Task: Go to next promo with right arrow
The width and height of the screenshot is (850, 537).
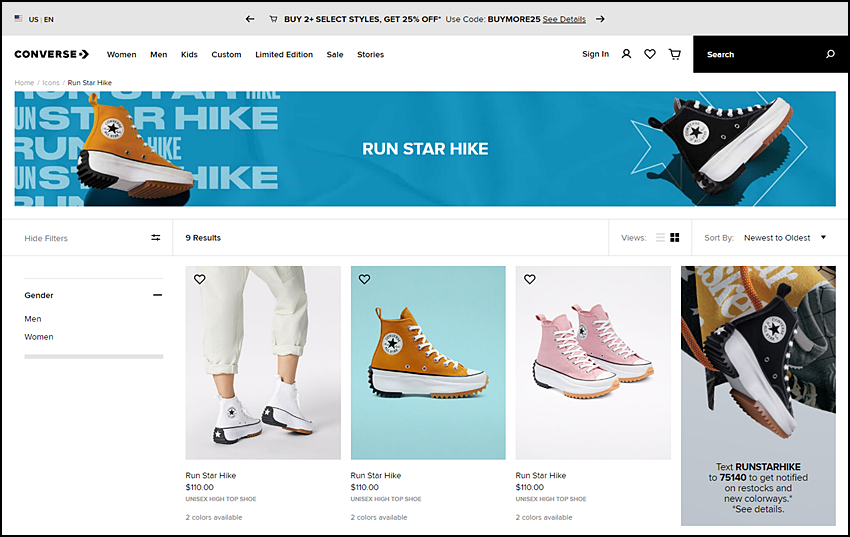Action: pos(600,19)
